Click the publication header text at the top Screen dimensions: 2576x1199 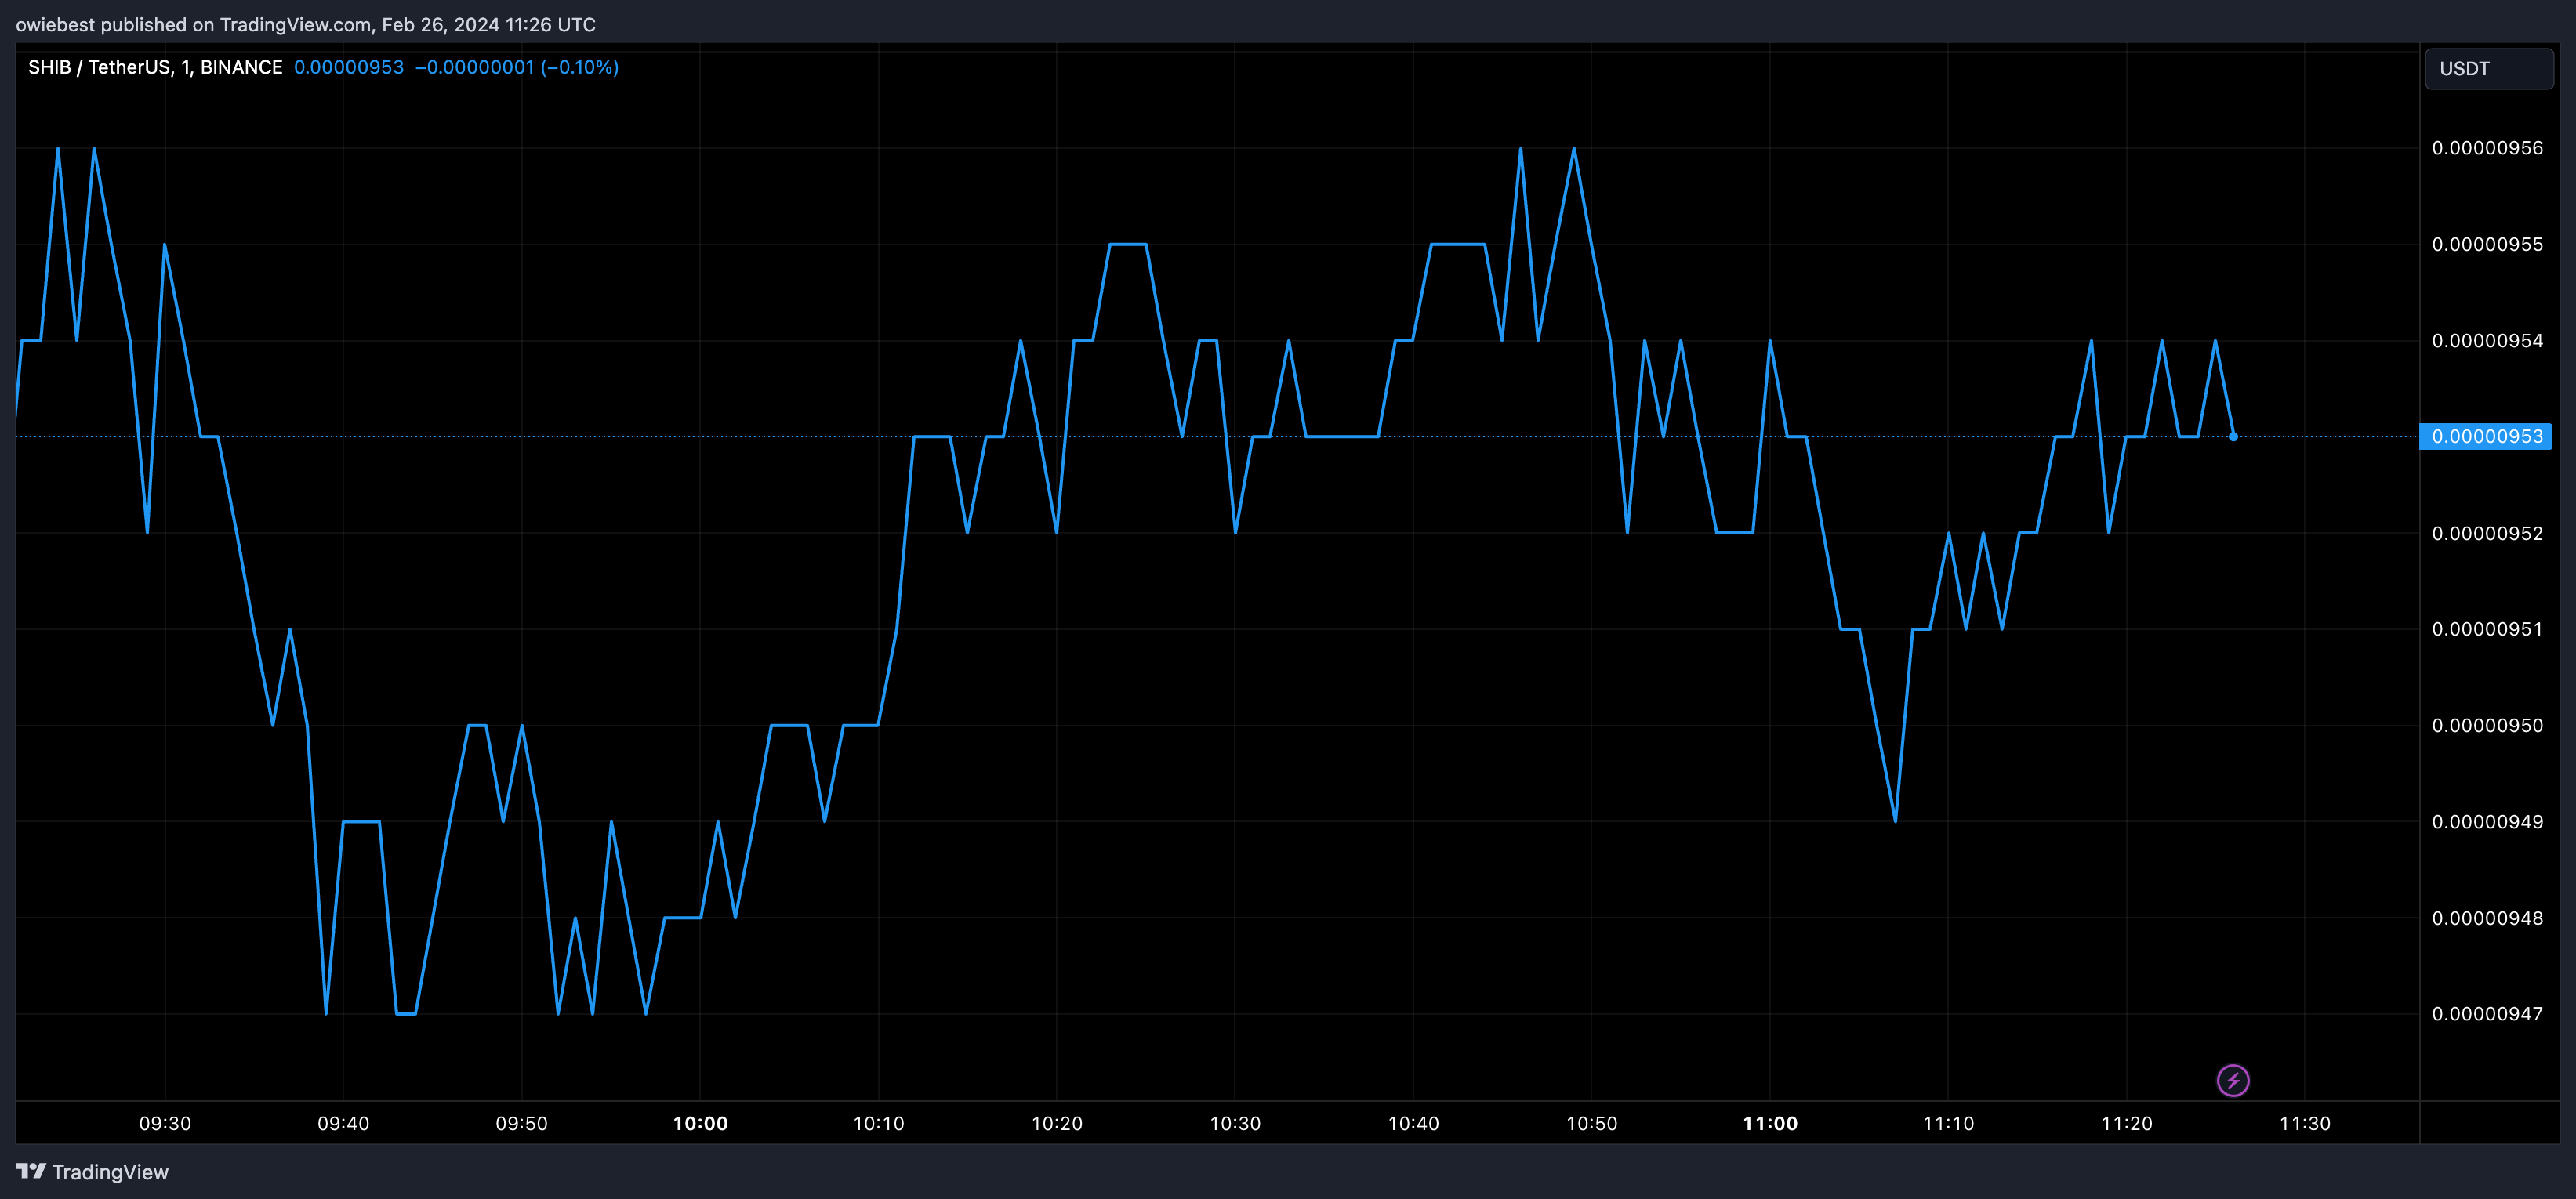click(305, 24)
